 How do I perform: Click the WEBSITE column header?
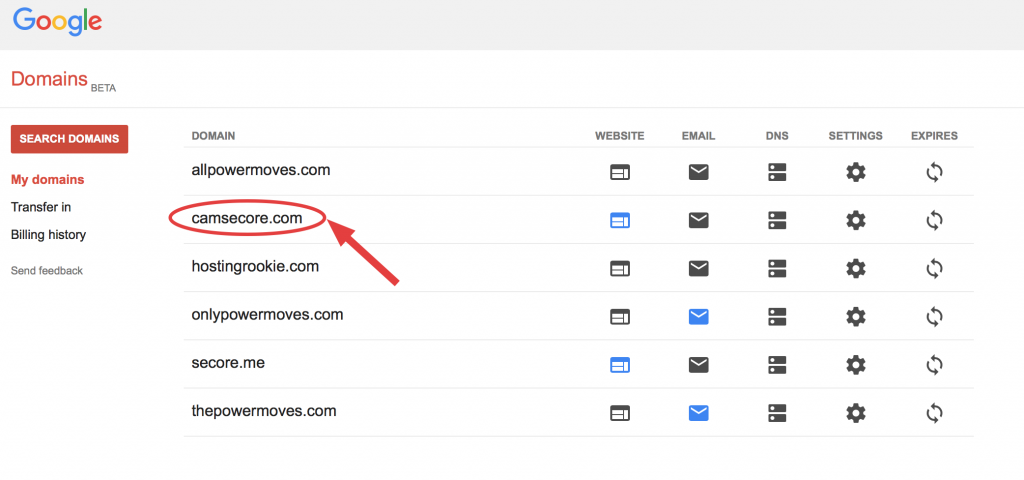click(x=620, y=136)
